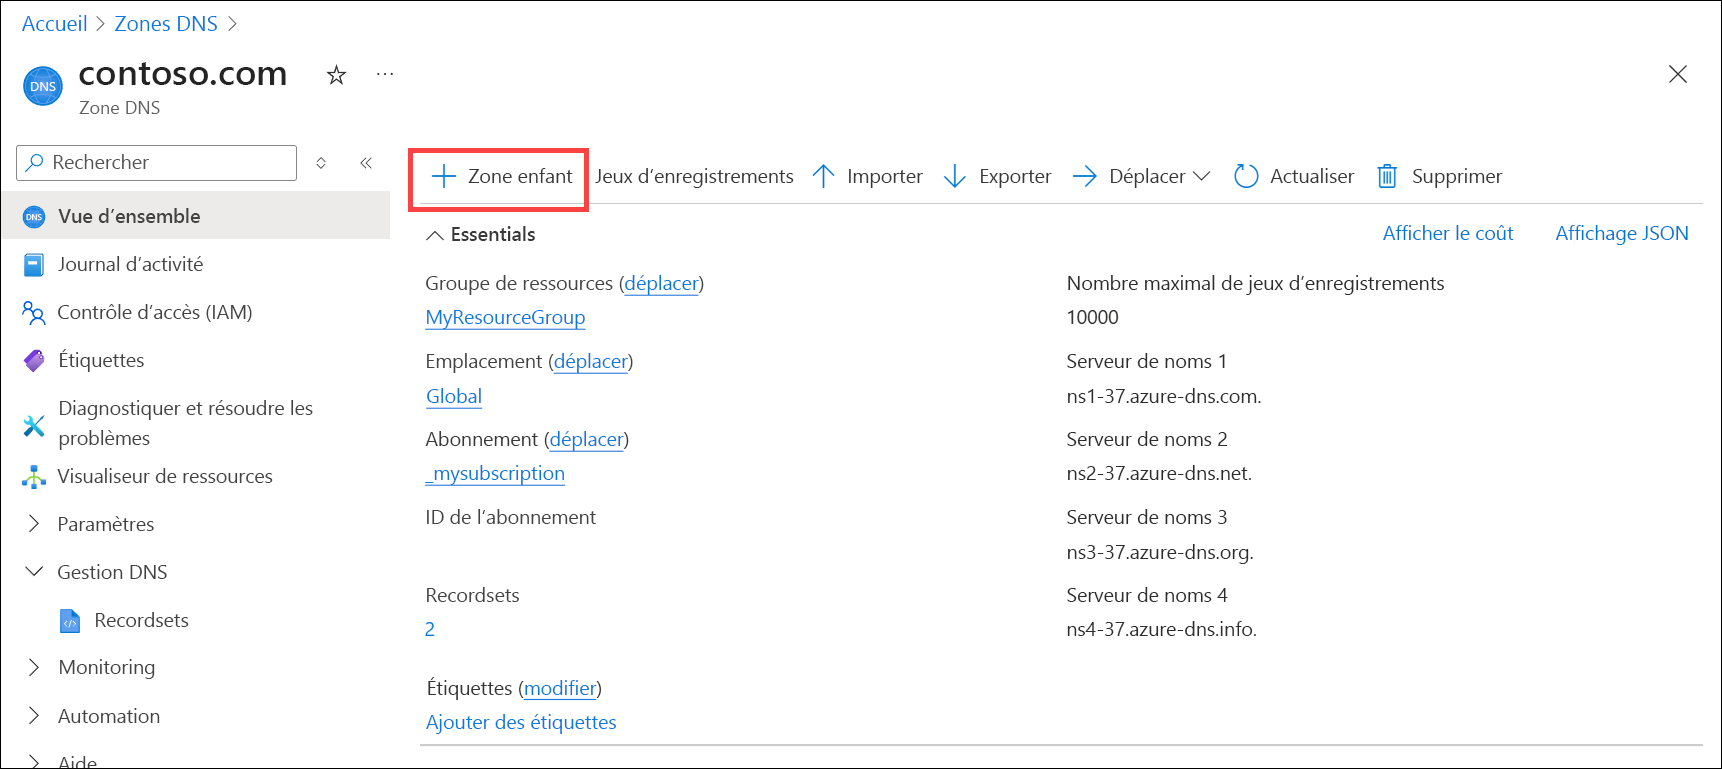Click the Recordsets count 2

(x=430, y=629)
